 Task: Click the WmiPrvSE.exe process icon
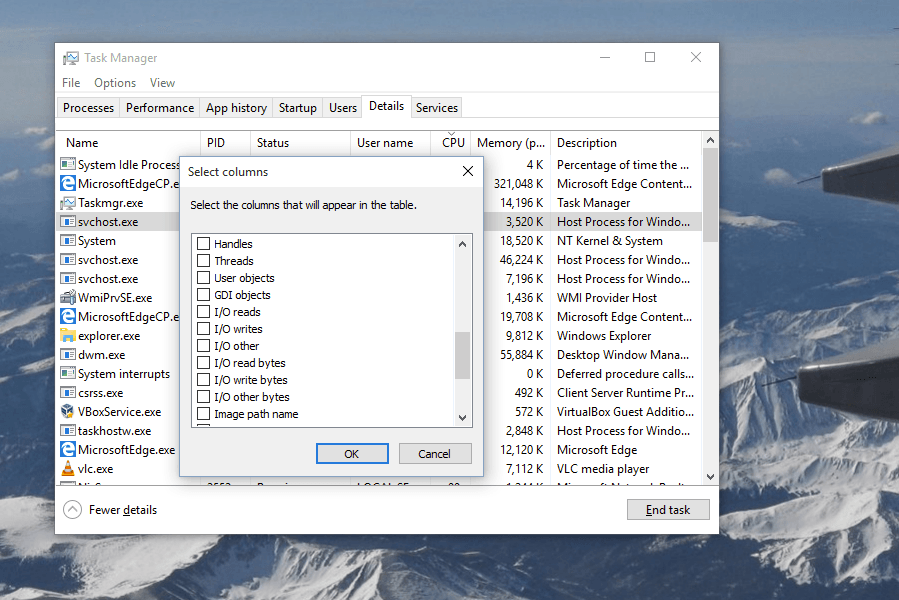click(68, 297)
